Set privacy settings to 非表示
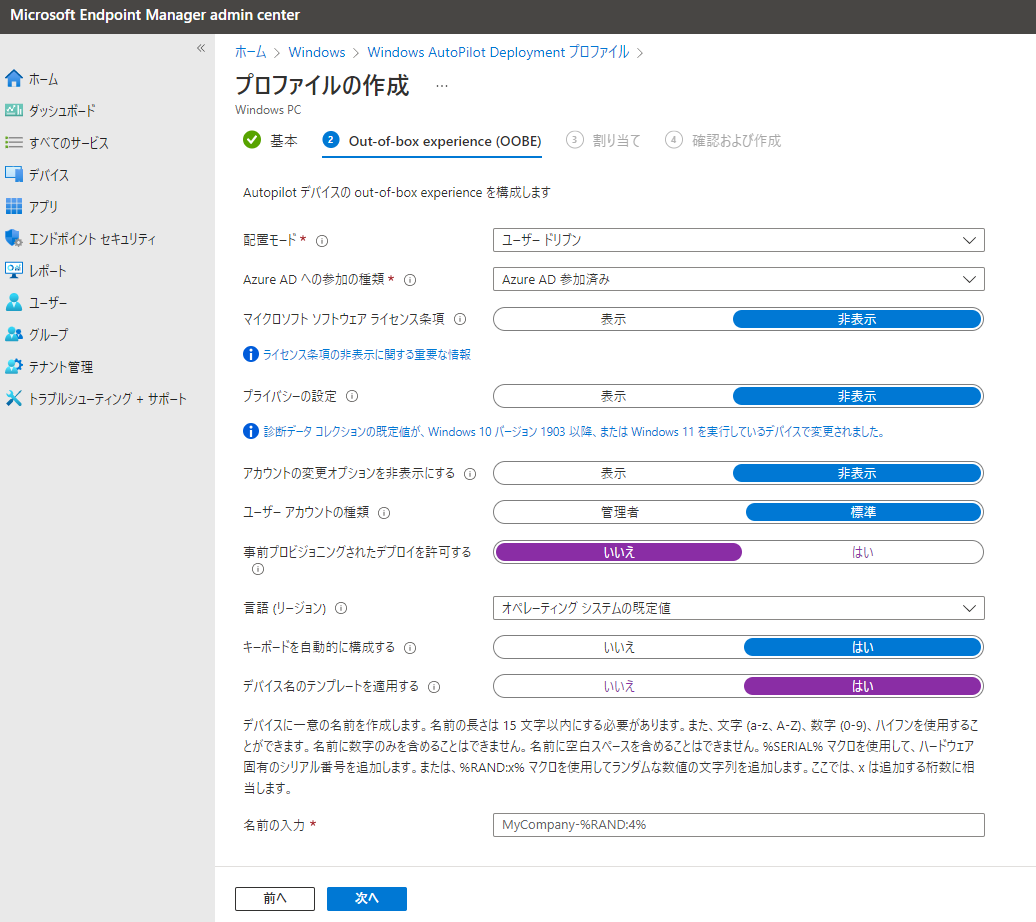 [x=857, y=397]
